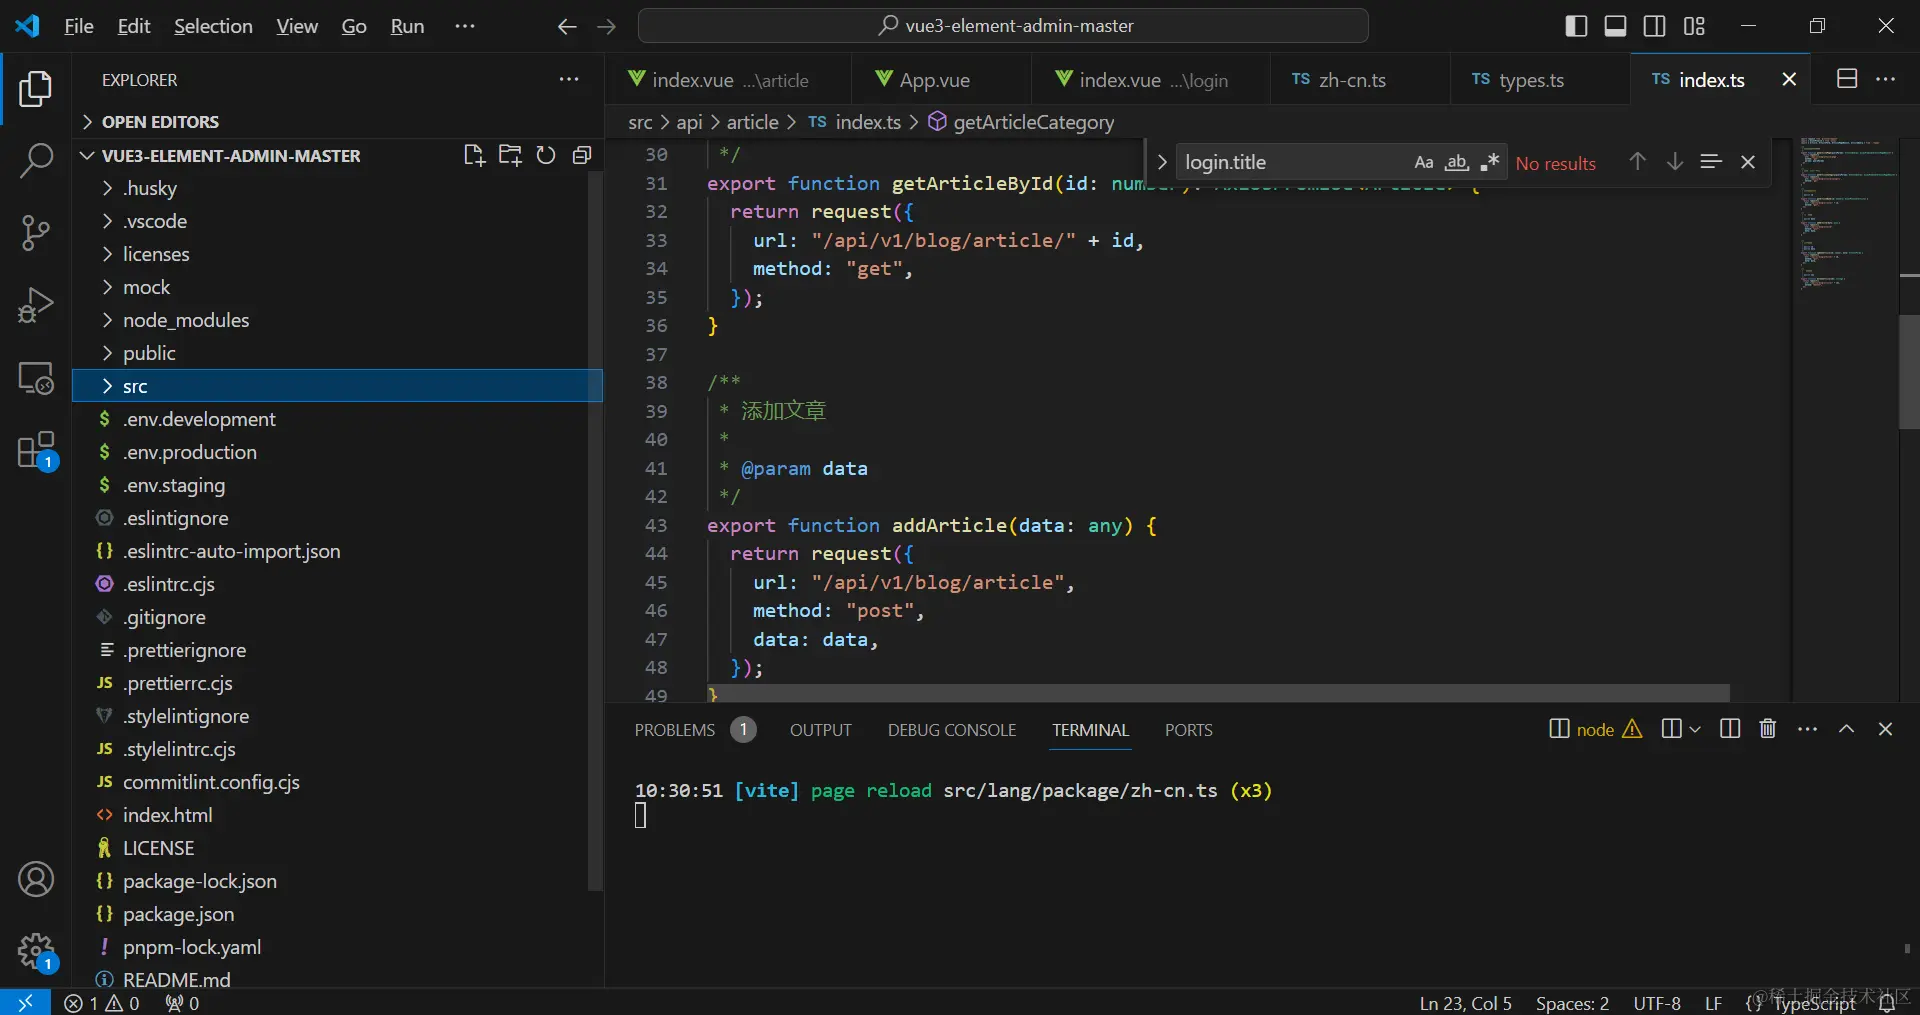1920x1015 pixels.
Task: Toggle Find in Selection
Action: [x=1711, y=162]
